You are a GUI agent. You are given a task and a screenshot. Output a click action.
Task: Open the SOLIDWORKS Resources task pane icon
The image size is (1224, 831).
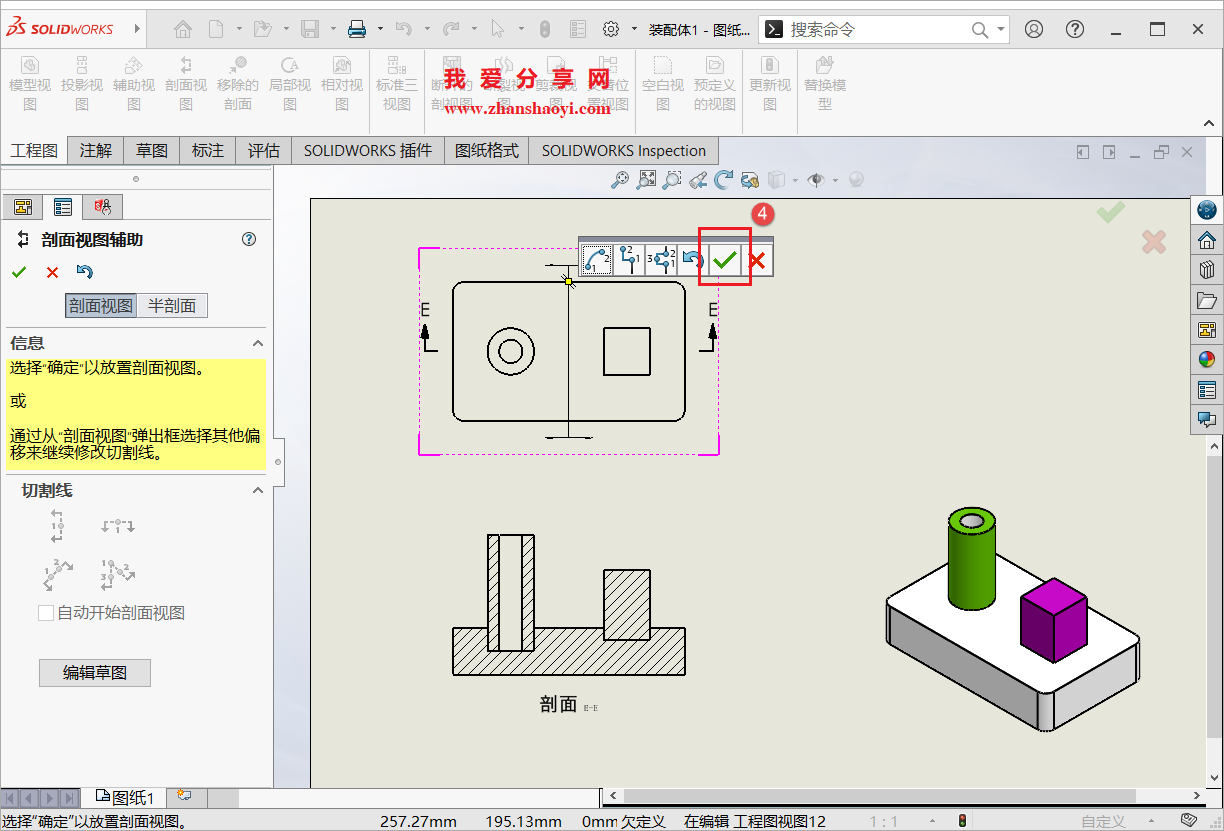(x=1207, y=240)
